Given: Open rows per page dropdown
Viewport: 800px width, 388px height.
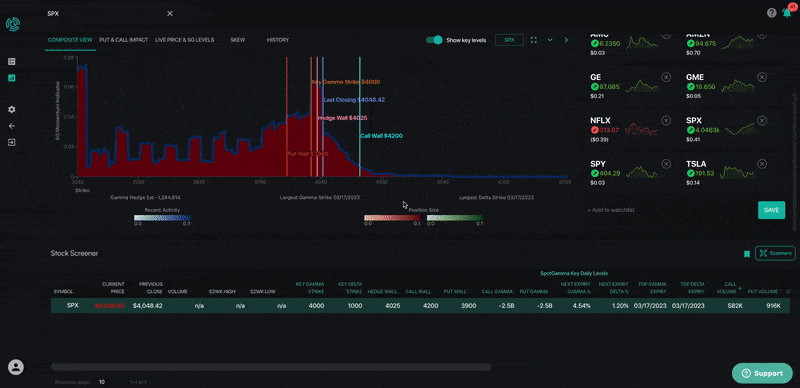Looking at the screenshot, I should coord(102,382).
